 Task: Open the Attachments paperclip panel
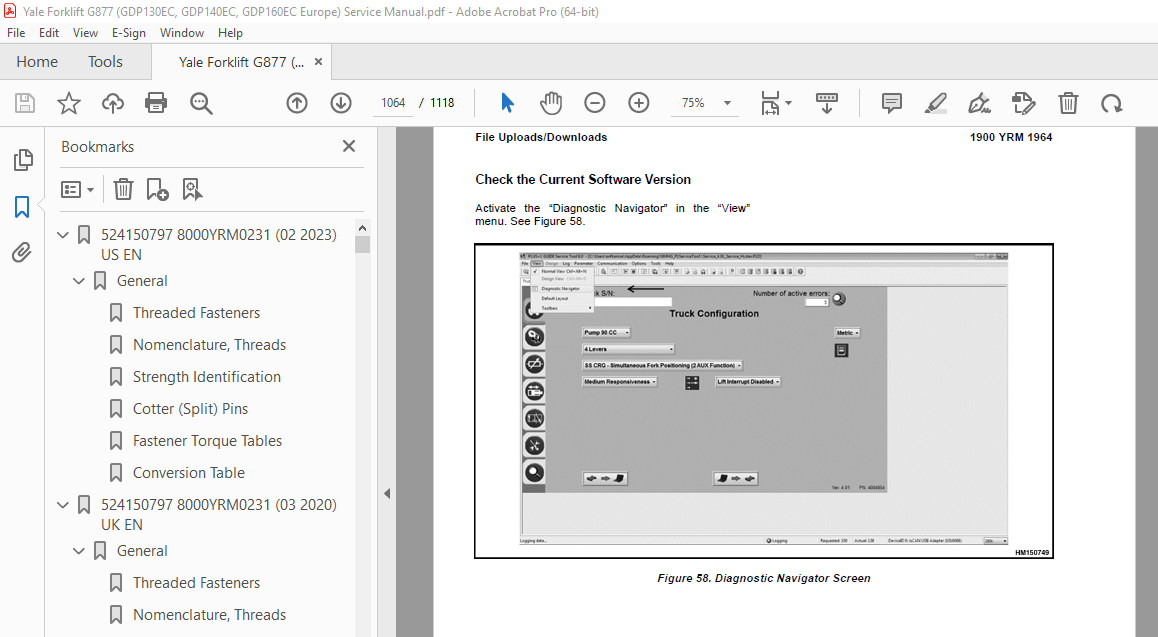[x=22, y=253]
